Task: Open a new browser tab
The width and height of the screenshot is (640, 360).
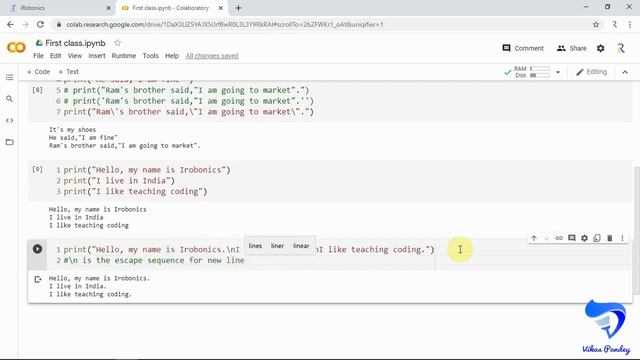Action: (238, 8)
